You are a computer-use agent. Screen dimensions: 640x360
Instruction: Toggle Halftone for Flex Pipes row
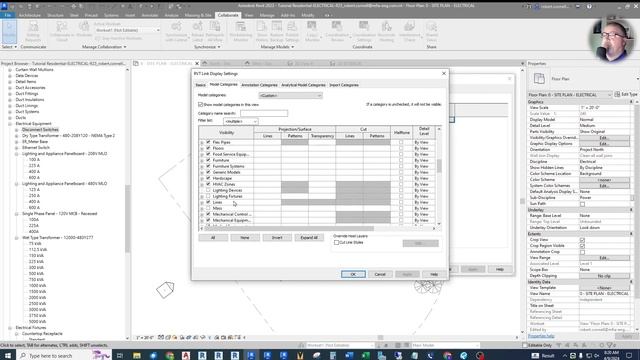point(401,142)
